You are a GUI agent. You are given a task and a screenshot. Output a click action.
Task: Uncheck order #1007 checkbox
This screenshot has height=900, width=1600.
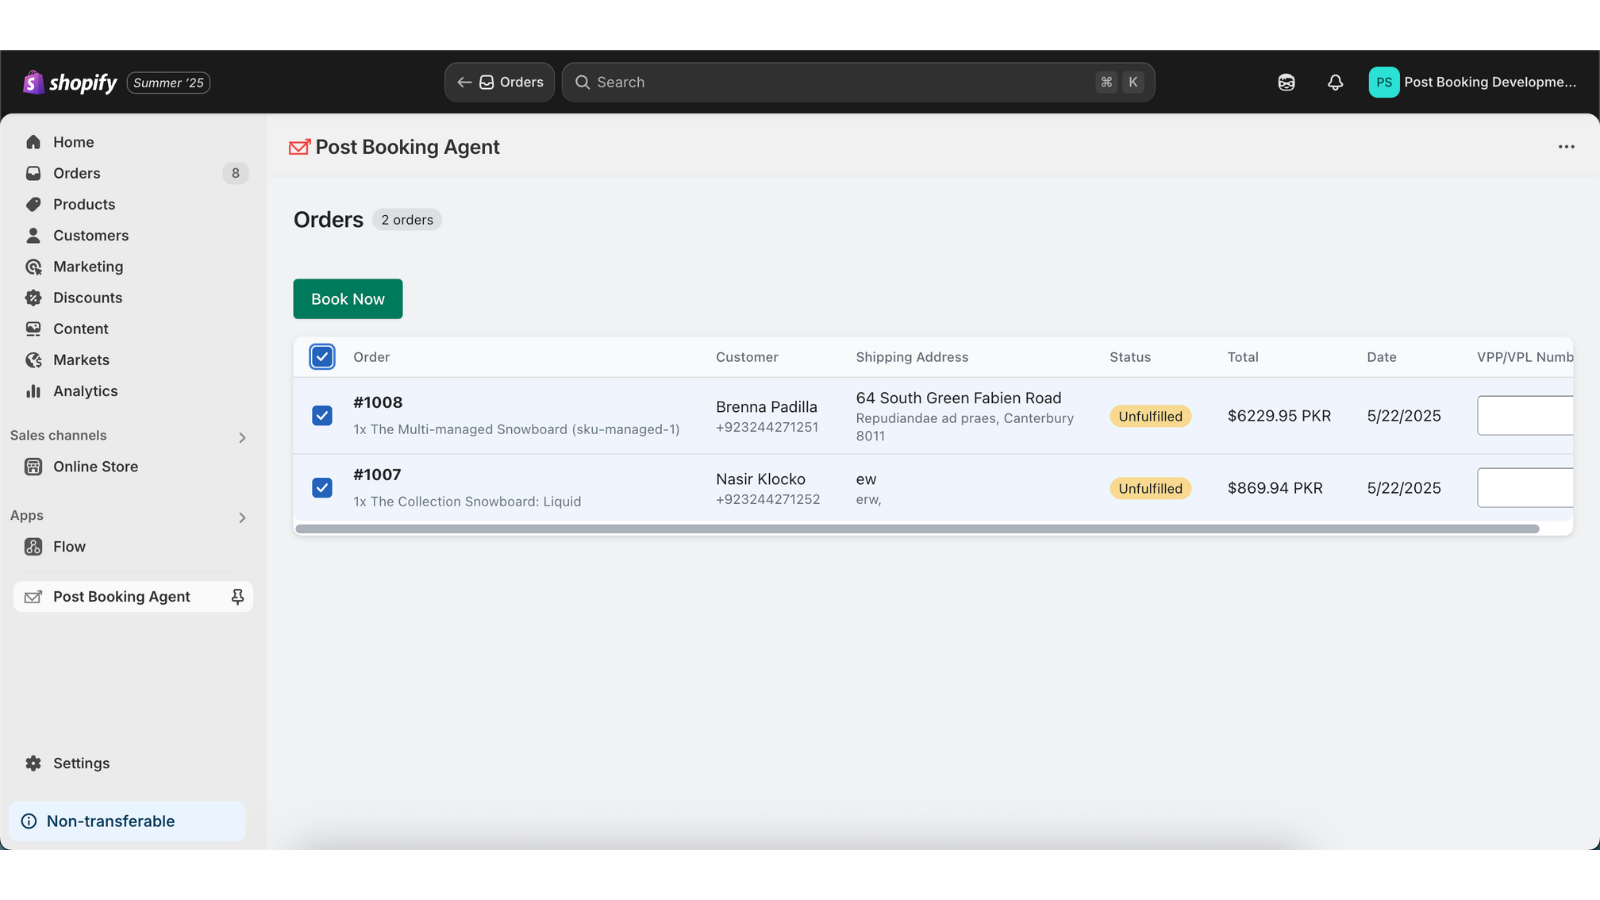(322, 487)
